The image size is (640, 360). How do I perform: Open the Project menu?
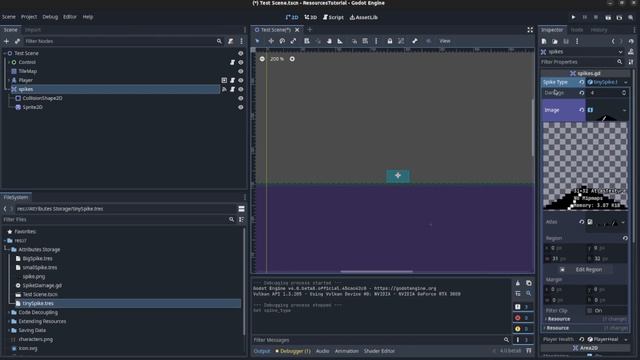click(29, 17)
